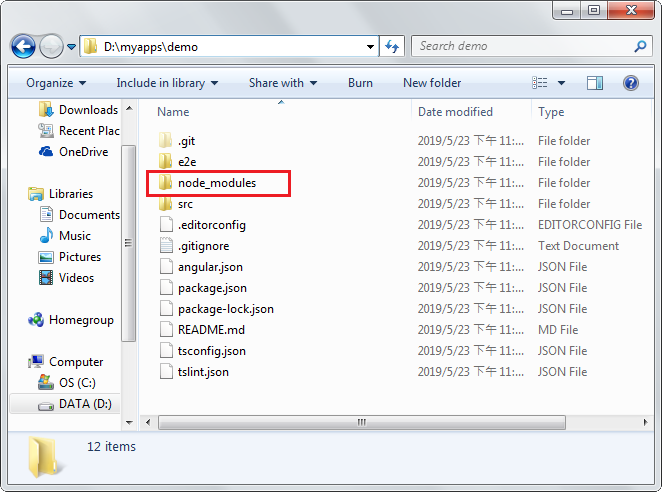Open the Share with menu
This screenshot has width=662, height=492.
tap(282, 83)
